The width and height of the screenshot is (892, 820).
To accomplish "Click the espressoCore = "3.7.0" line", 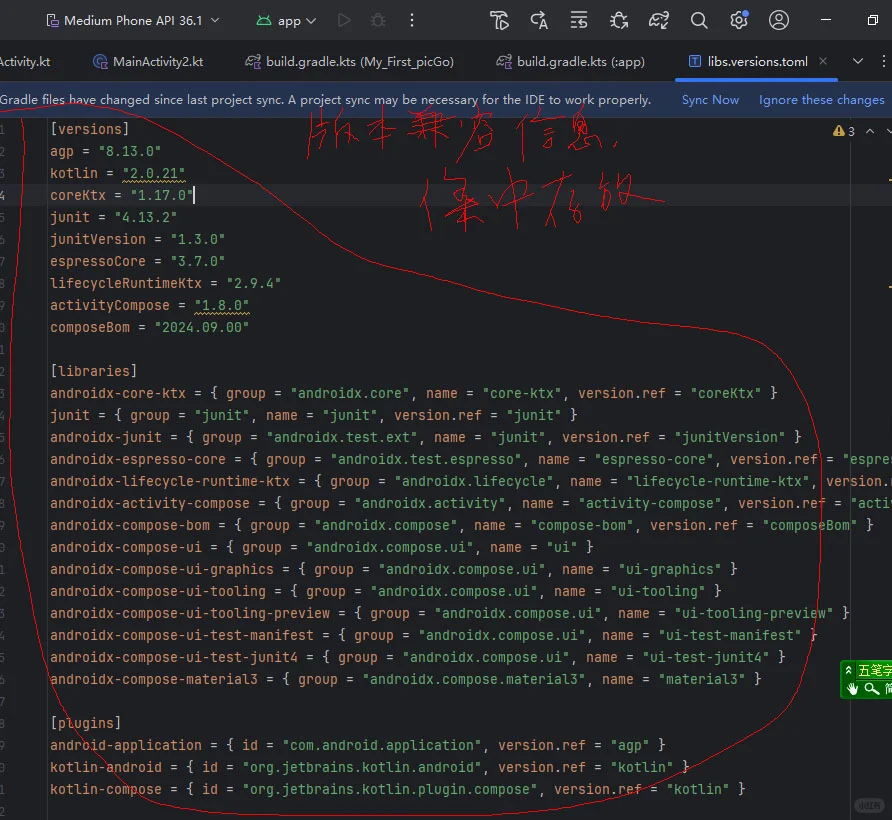I will pyautogui.click(x=138, y=261).
